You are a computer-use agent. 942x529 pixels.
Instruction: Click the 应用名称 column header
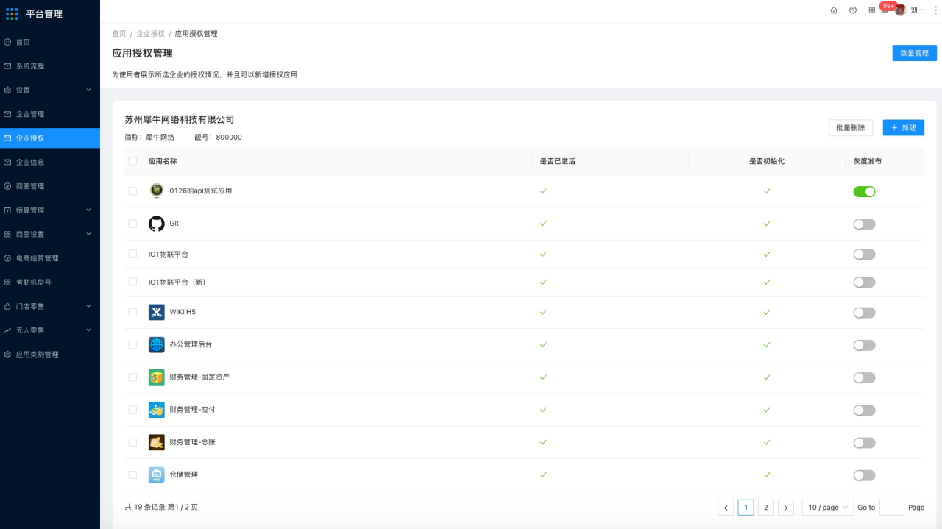coord(163,161)
